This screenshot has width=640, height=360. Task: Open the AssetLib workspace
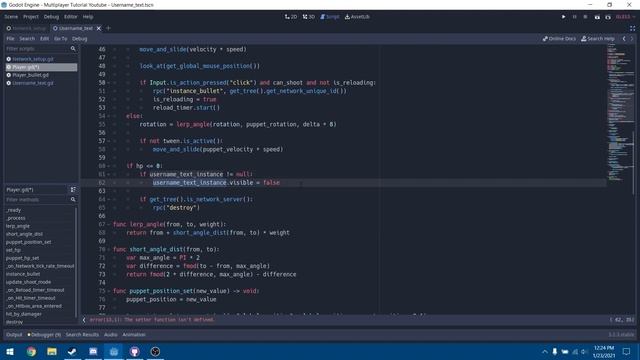click(x=357, y=17)
